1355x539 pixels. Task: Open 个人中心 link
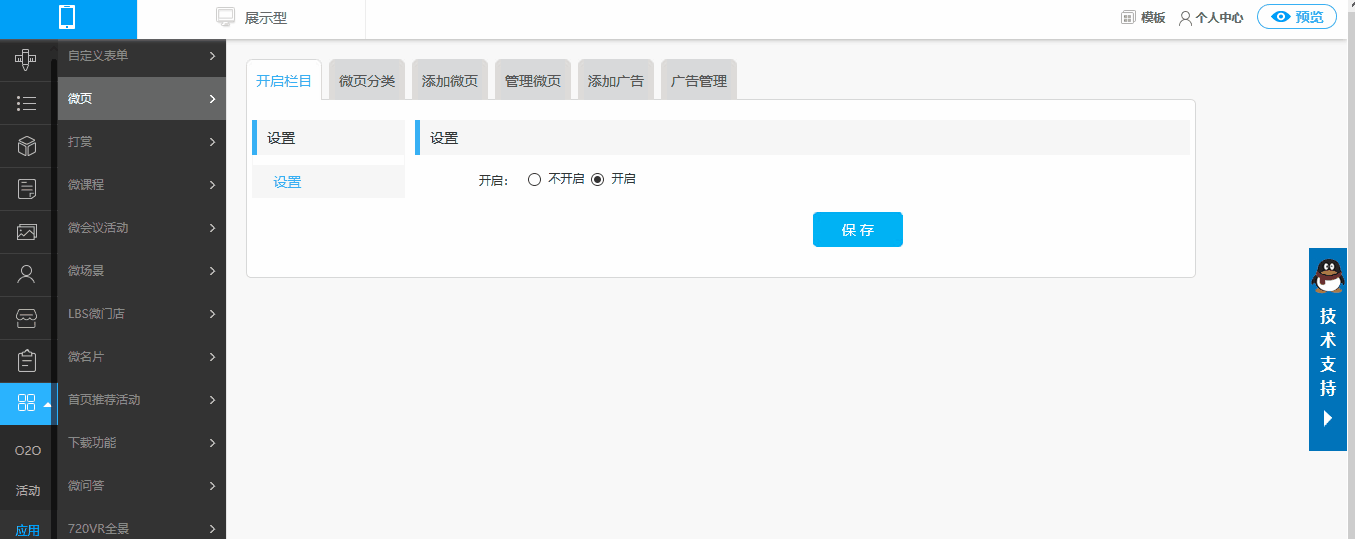(x=1219, y=18)
